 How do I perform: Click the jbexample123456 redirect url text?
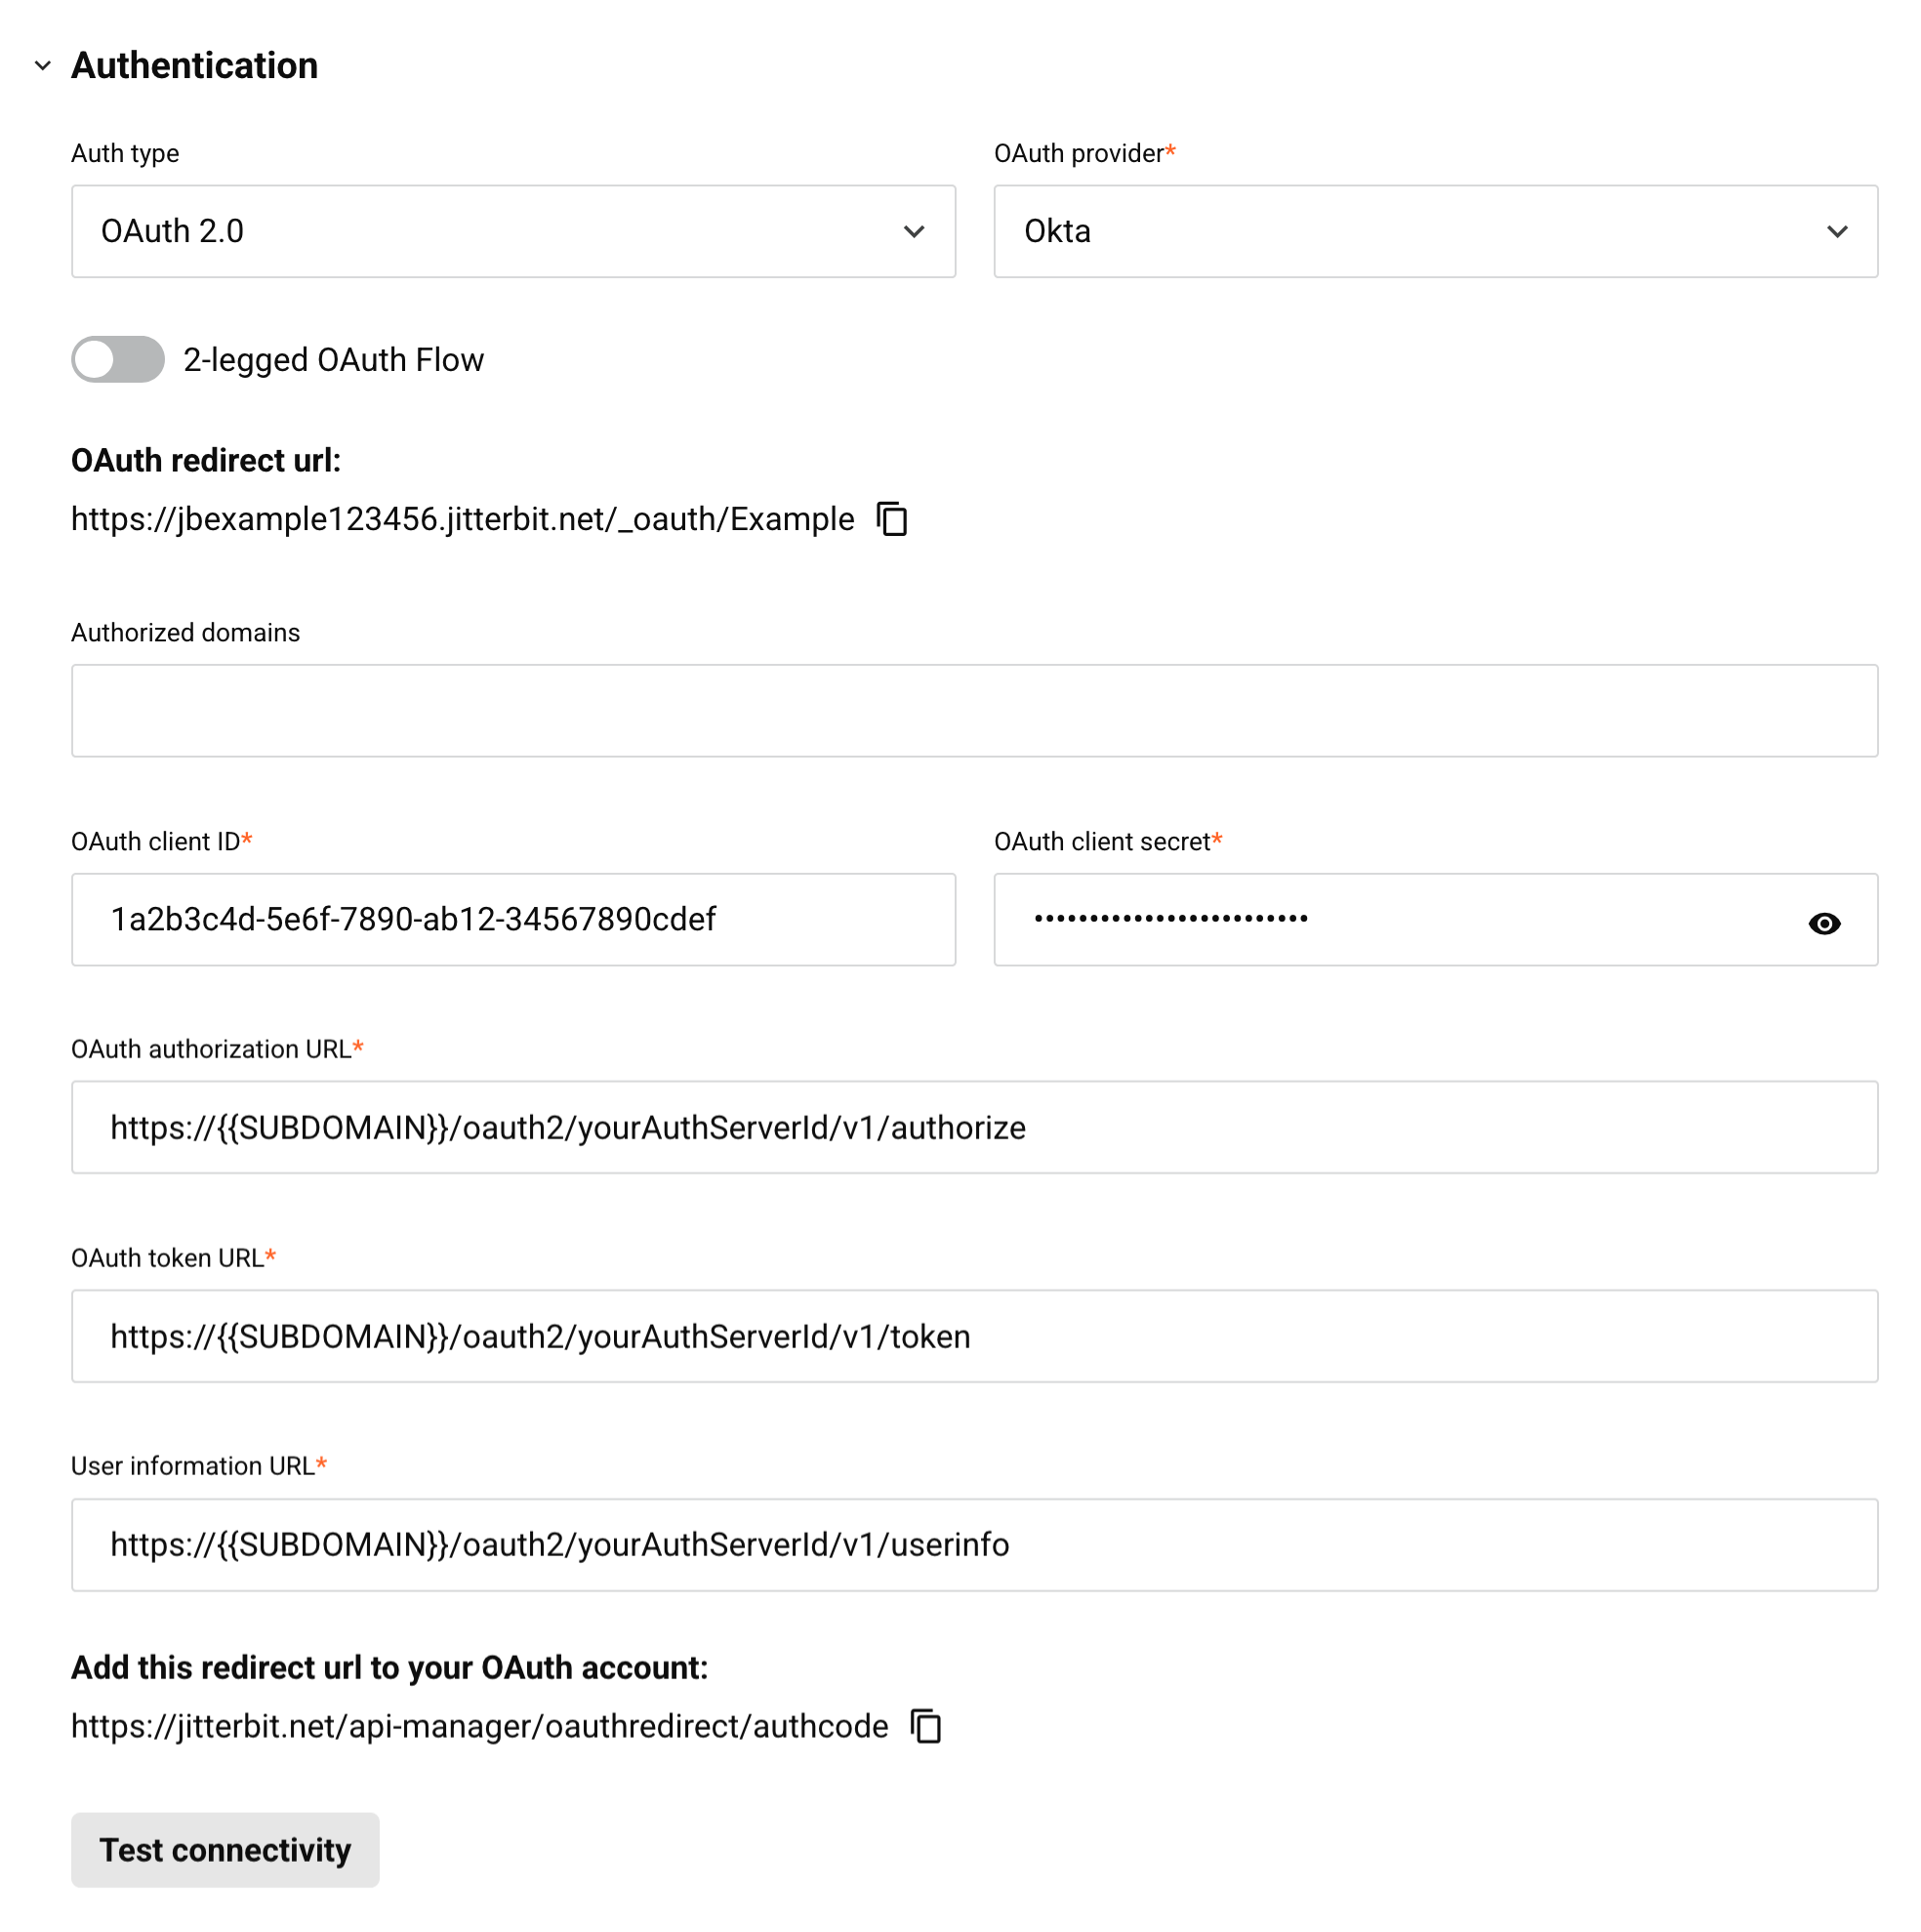[x=462, y=519]
